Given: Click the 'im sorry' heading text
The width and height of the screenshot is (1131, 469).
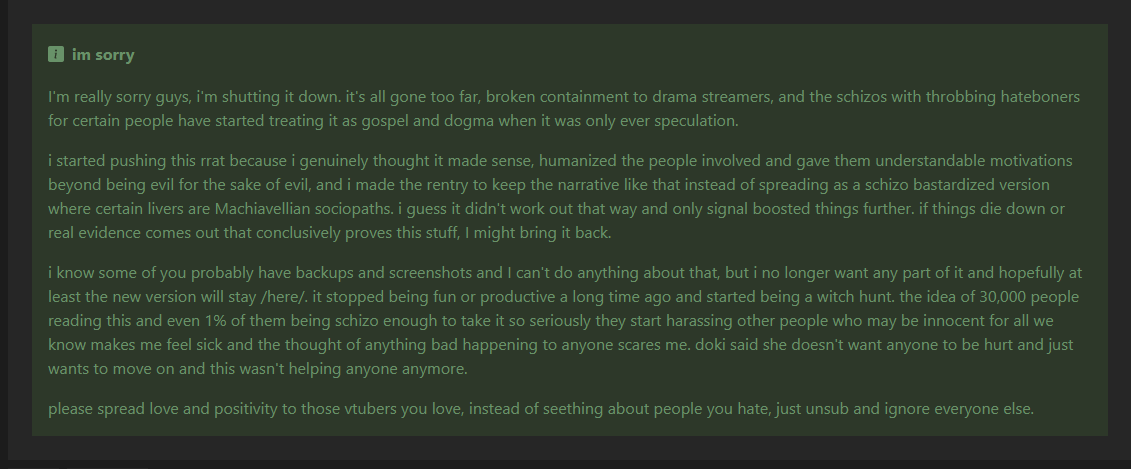Looking at the screenshot, I should point(103,55).
